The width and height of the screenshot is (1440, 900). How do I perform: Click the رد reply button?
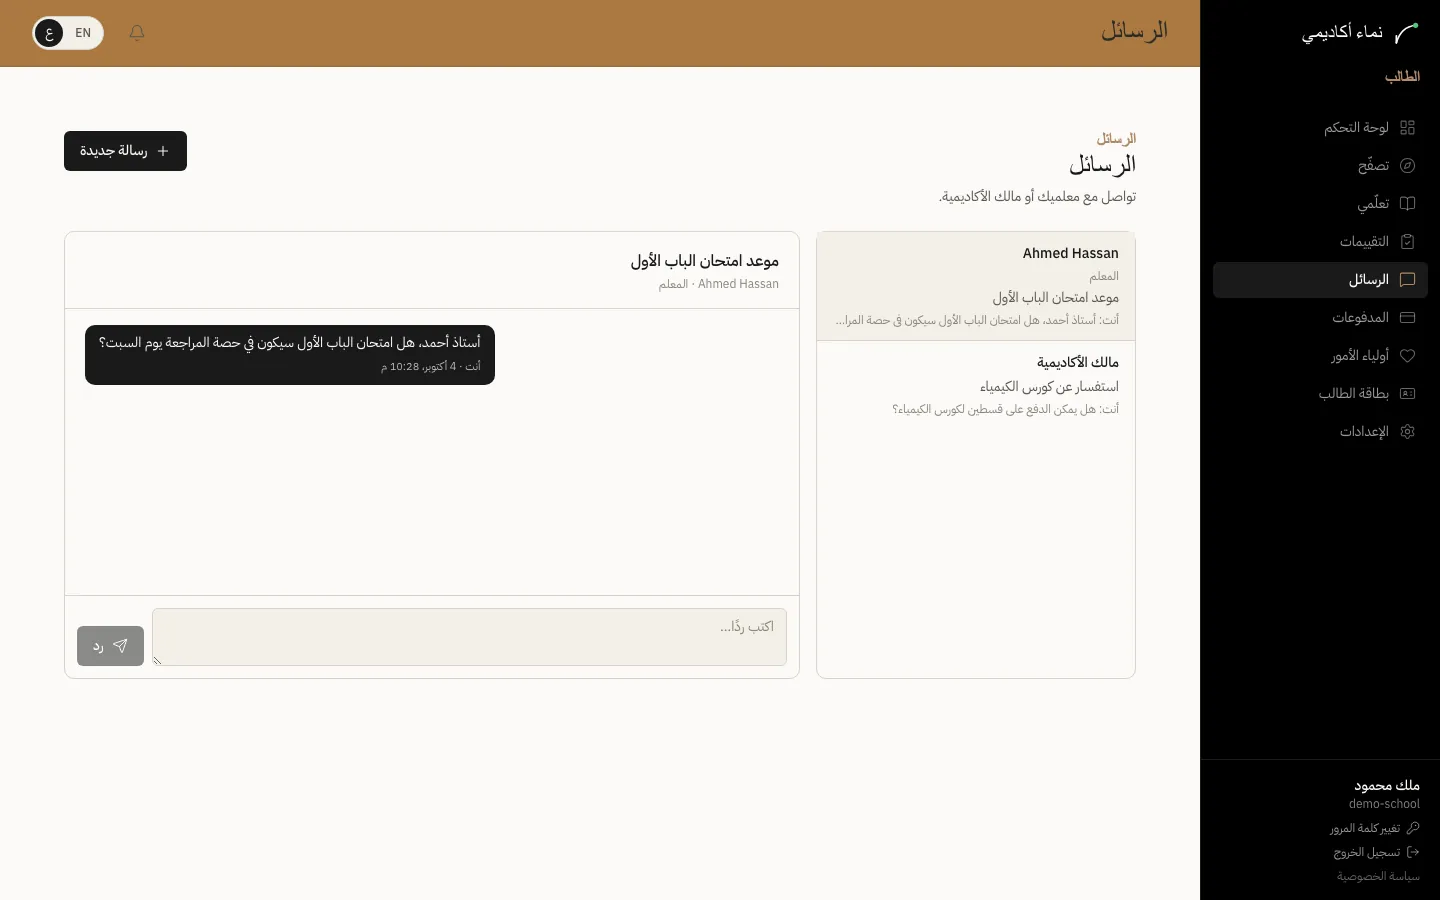click(110, 646)
